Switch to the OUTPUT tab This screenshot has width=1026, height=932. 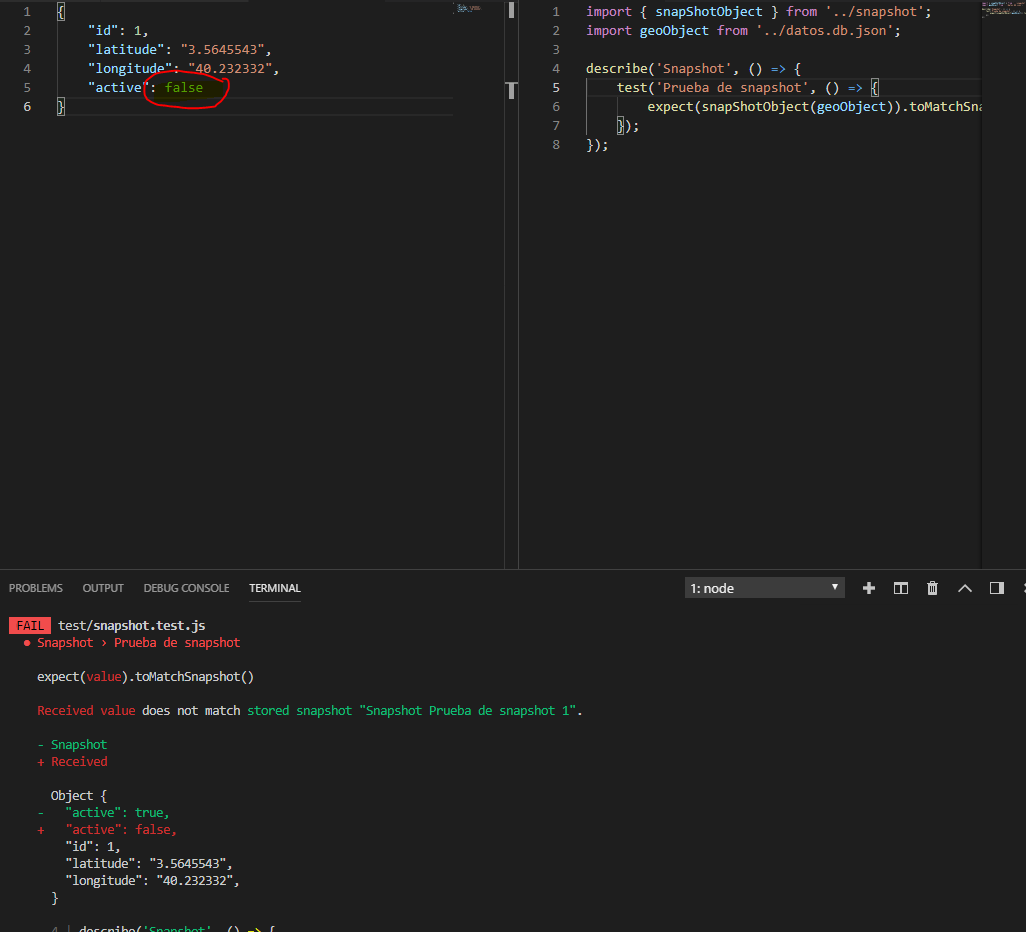click(x=103, y=588)
